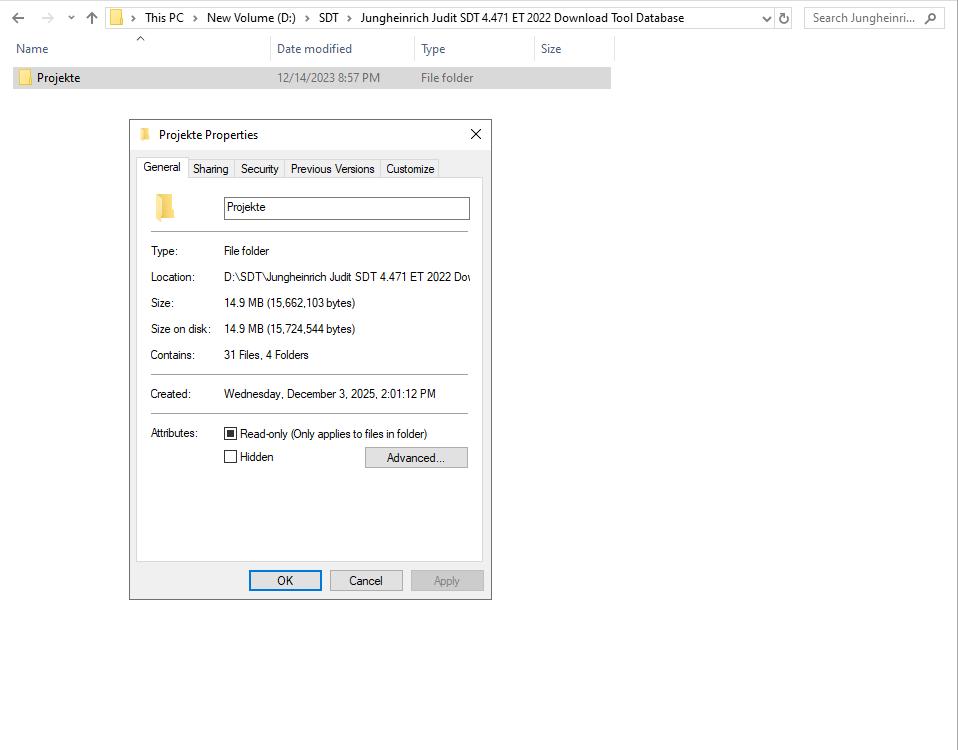This screenshot has height=750, width=958.
Task: Click the Size on disk value
Action: [x=290, y=329]
